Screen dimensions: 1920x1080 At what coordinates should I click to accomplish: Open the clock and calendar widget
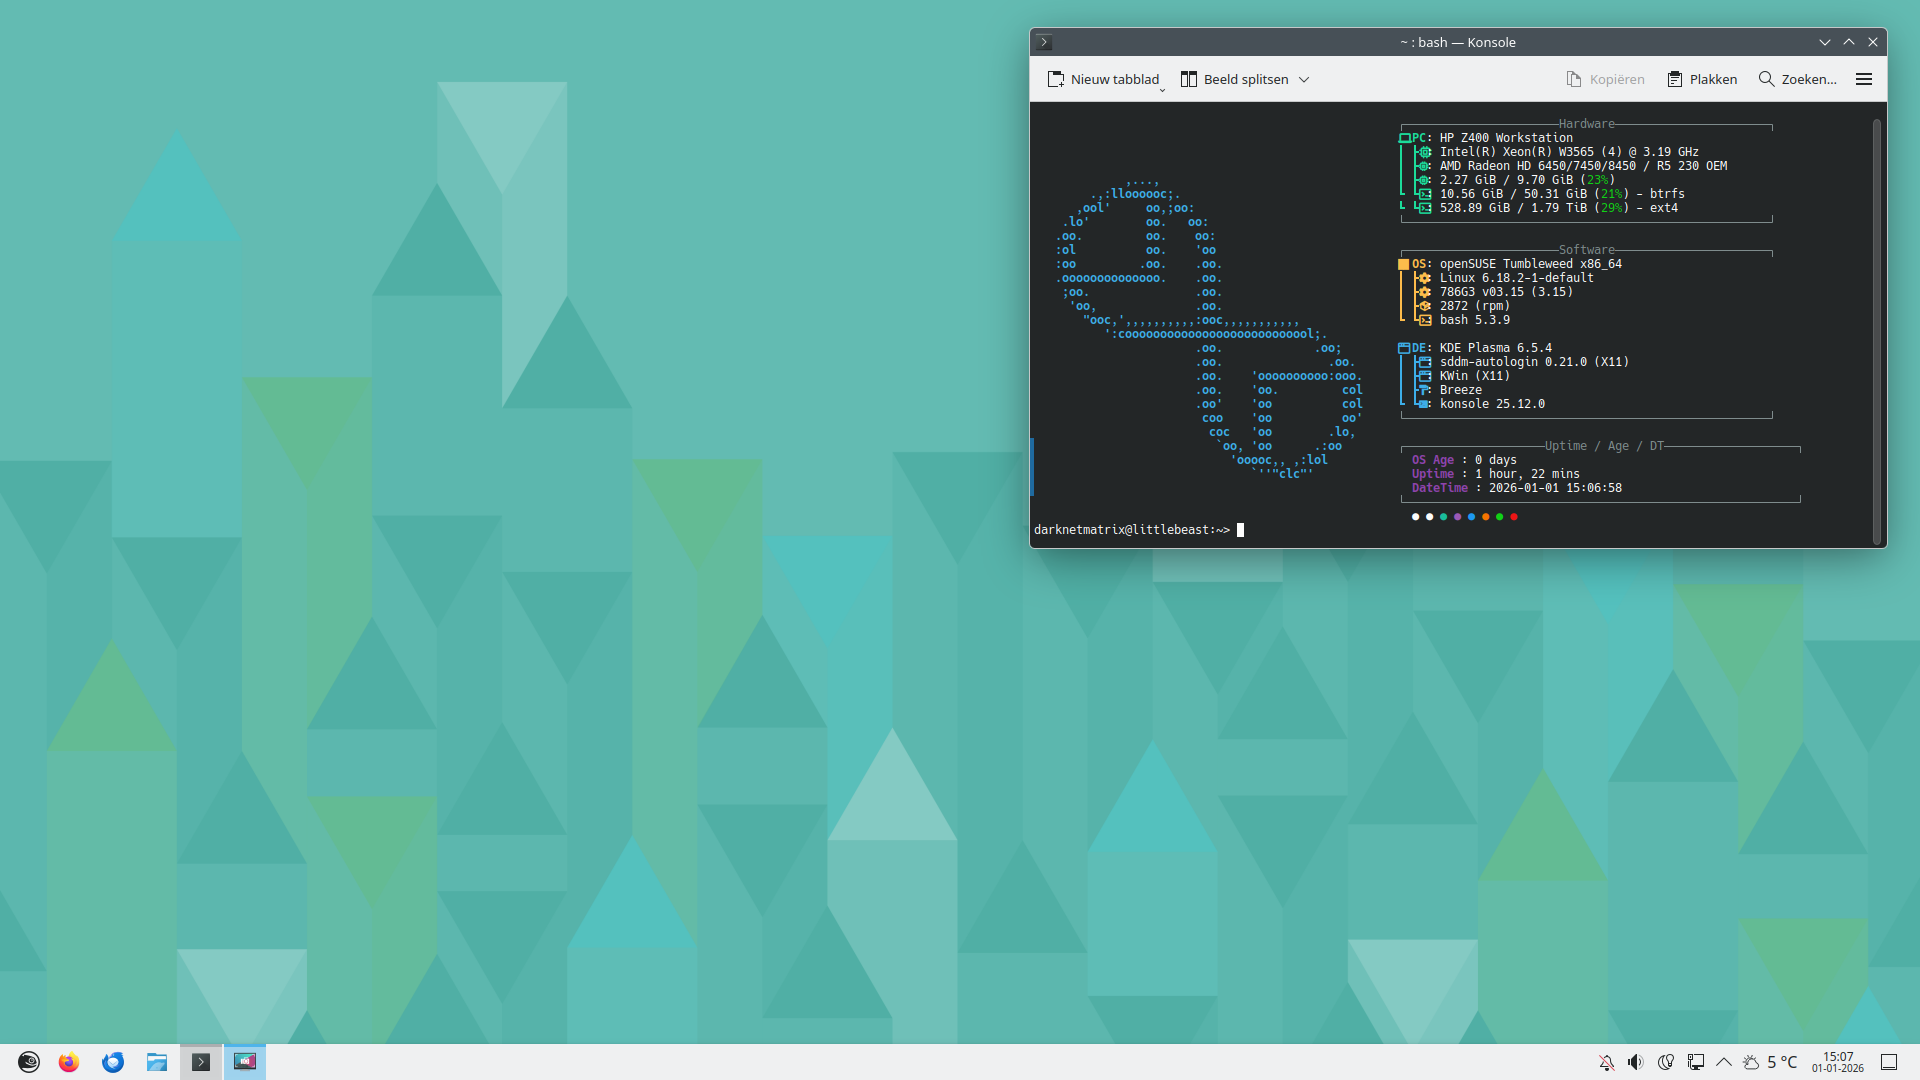[1838, 1062]
